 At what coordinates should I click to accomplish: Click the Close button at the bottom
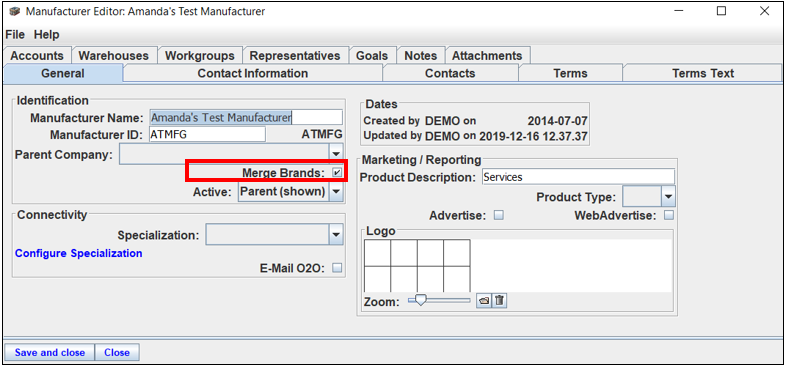pyautogui.click(x=117, y=352)
